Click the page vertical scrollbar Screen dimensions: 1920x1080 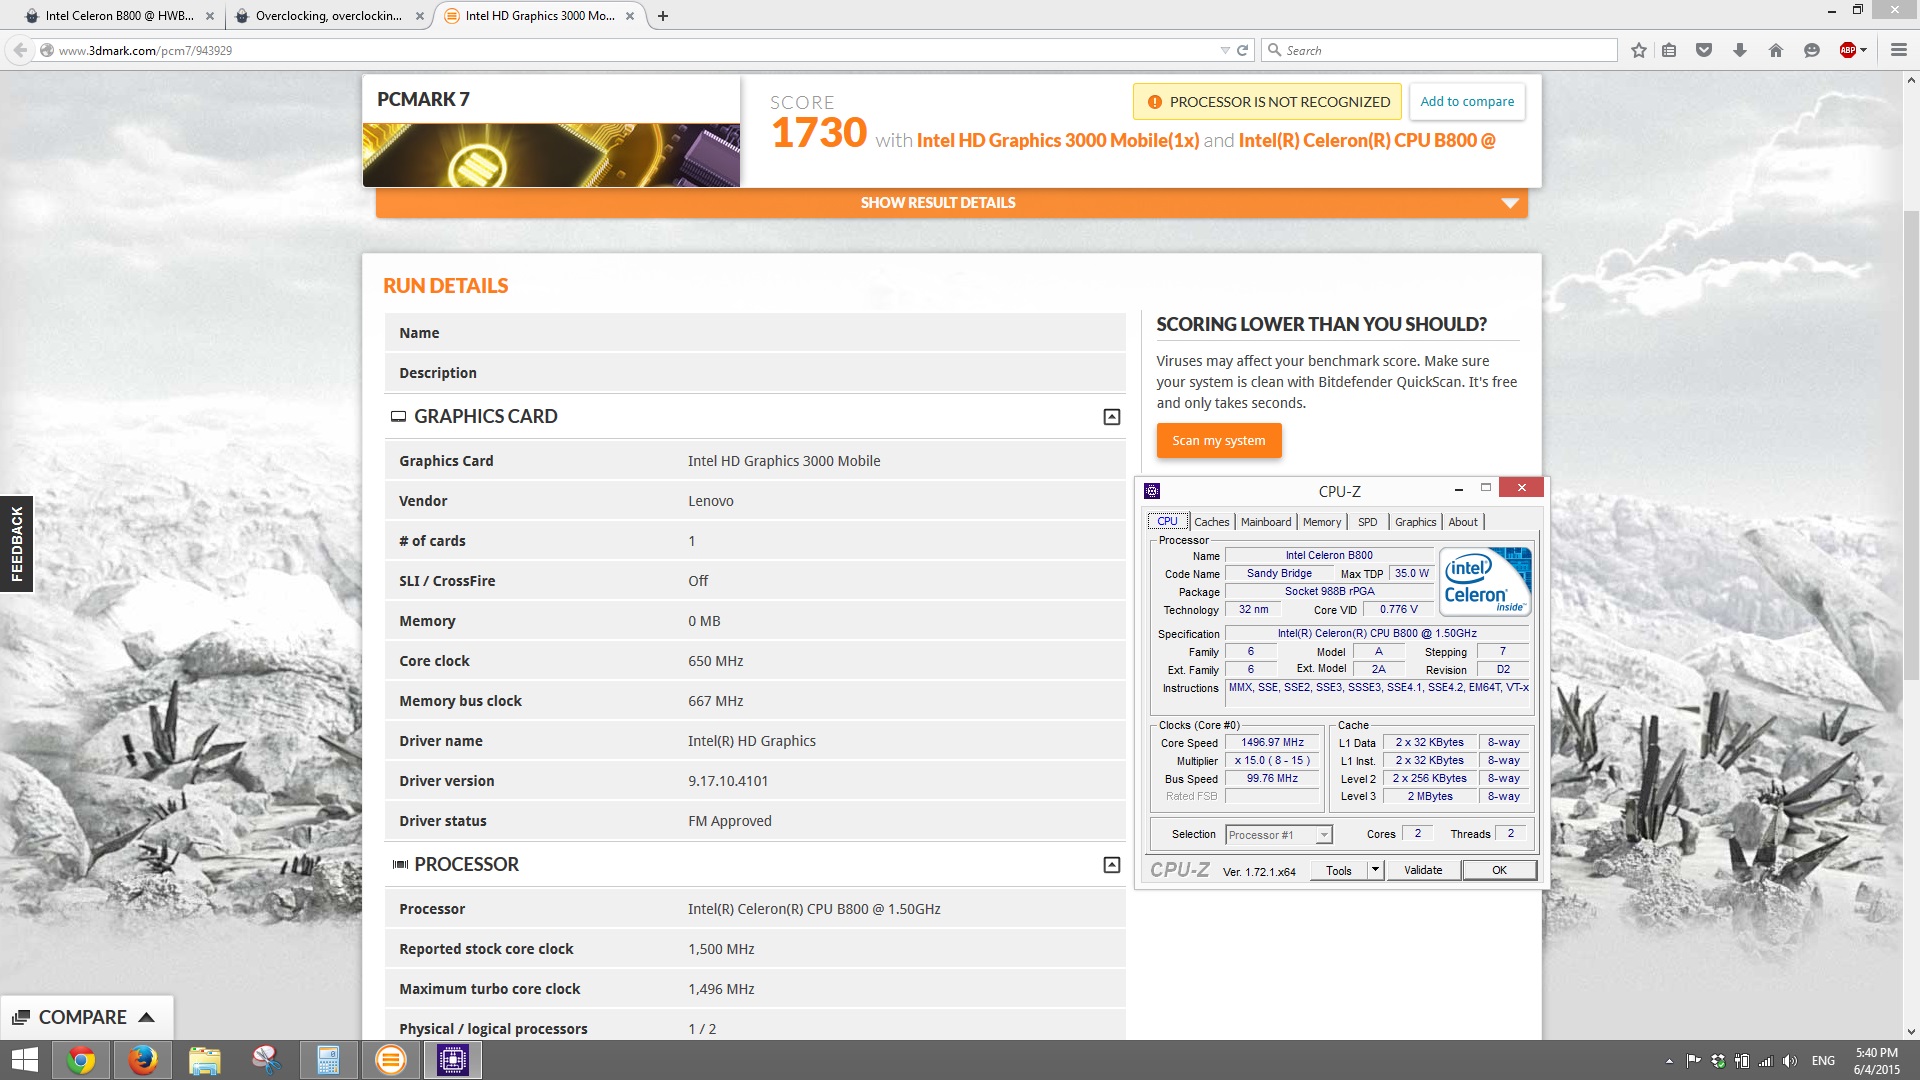[x=1910, y=446]
